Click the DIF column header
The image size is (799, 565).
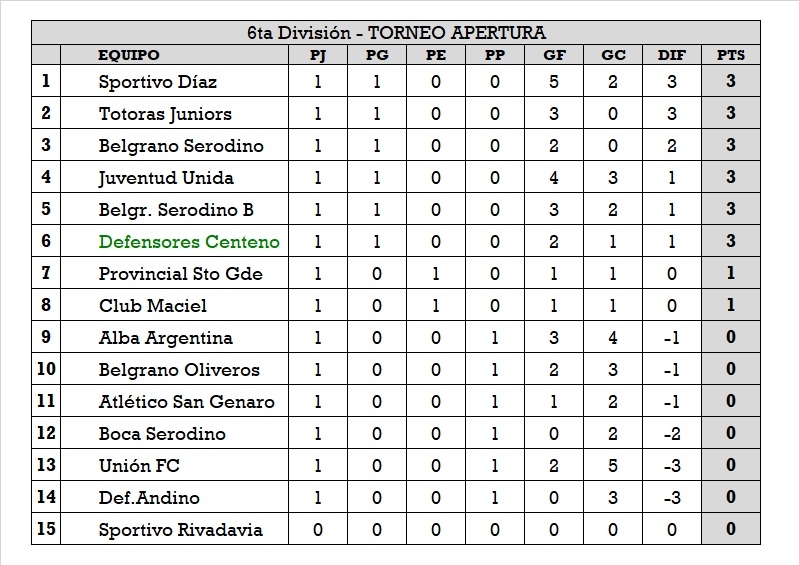pos(672,55)
